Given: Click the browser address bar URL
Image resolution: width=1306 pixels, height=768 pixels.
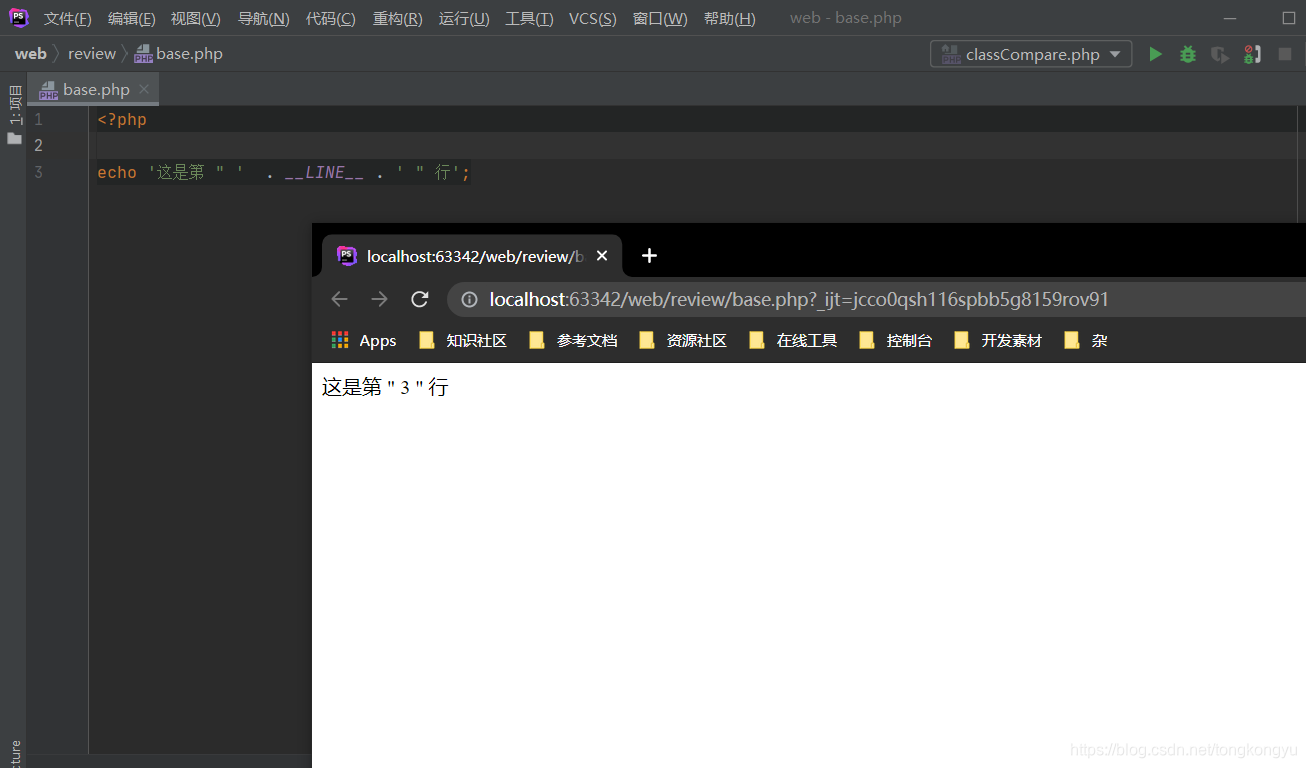Looking at the screenshot, I should 799,299.
